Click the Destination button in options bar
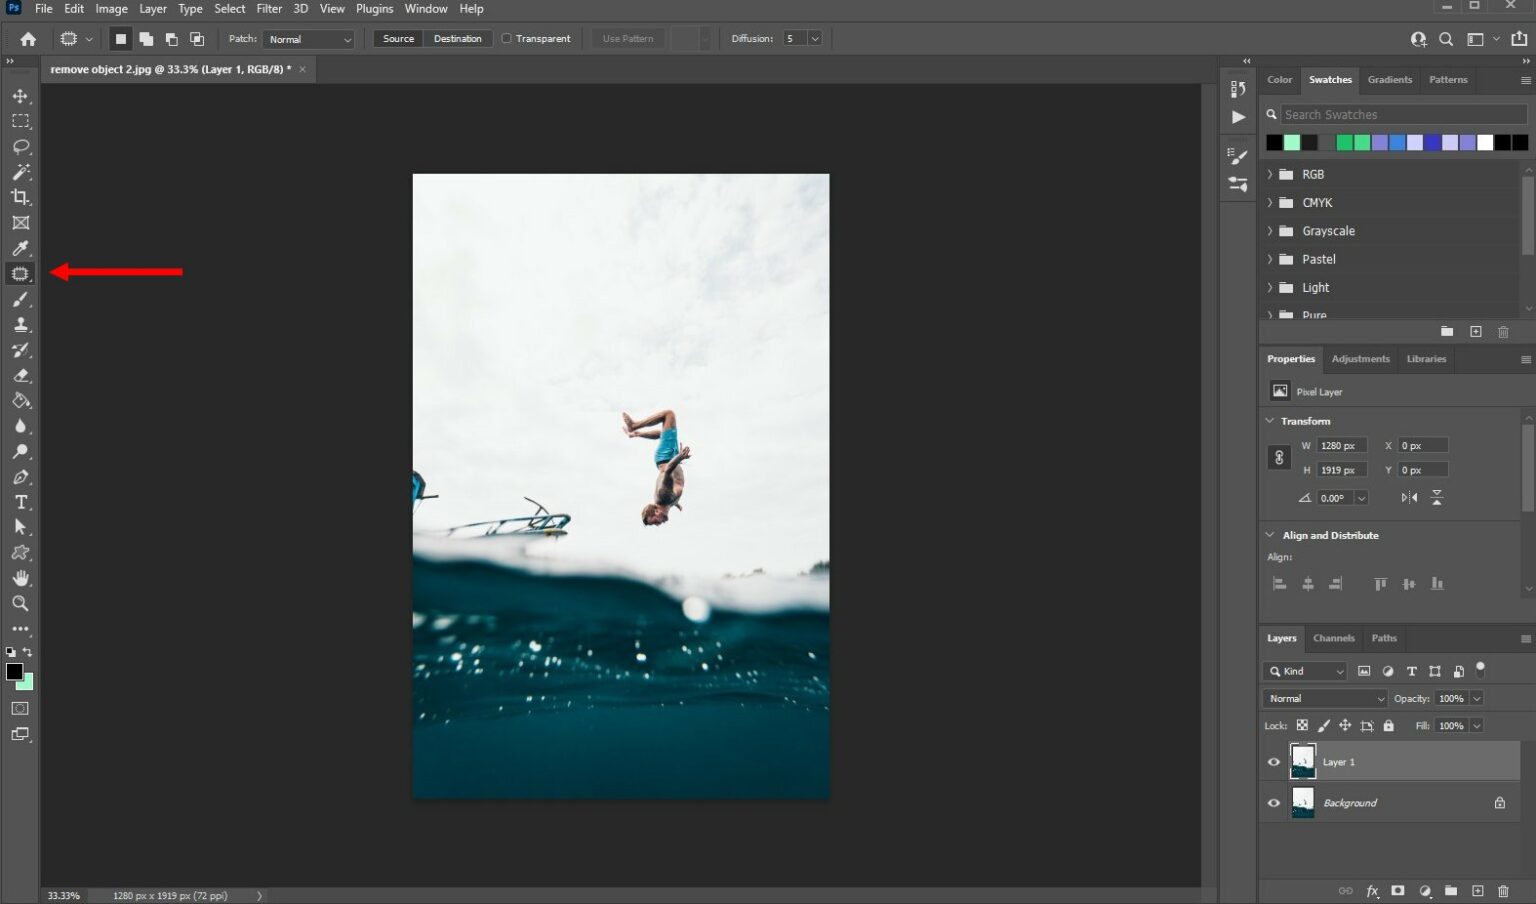 (457, 38)
